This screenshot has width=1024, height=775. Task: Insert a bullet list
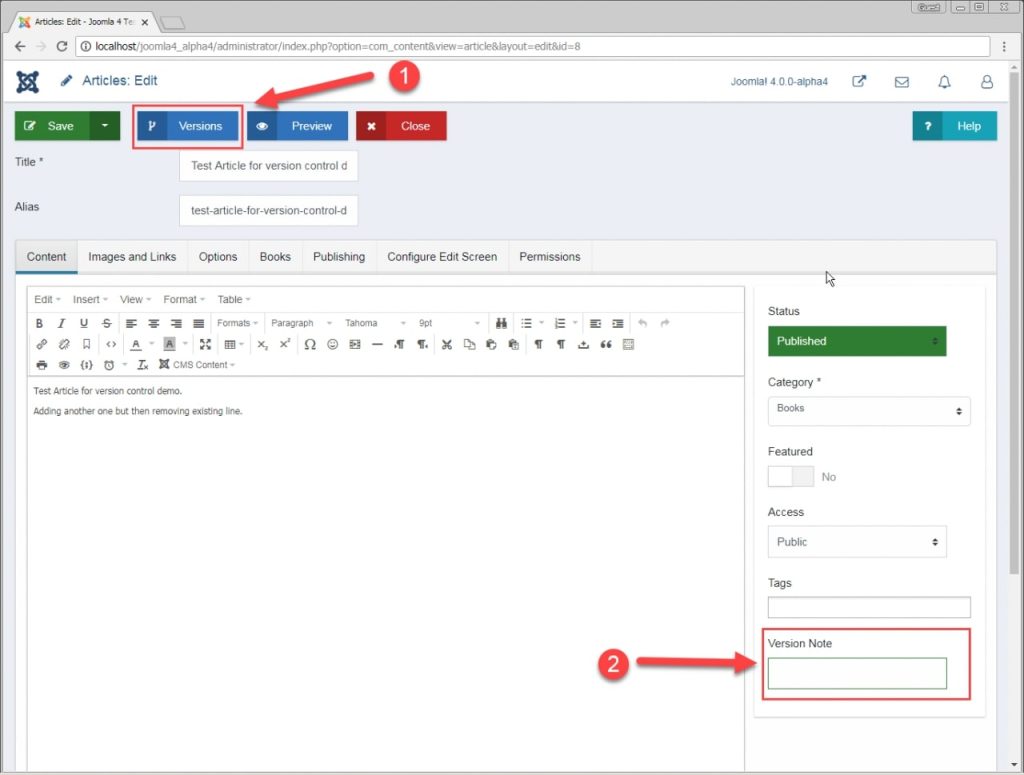pyautogui.click(x=526, y=323)
